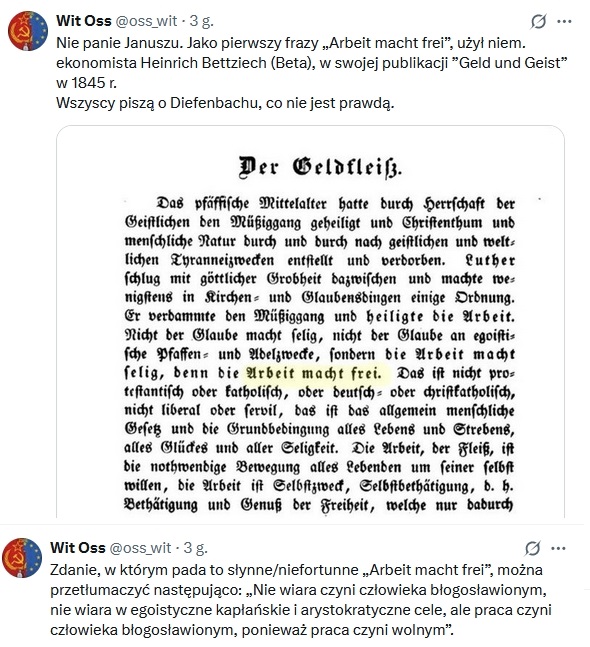590x647 pixels.
Task: Open the Wit Oss display name in the first tweet
Action: tap(84, 21)
